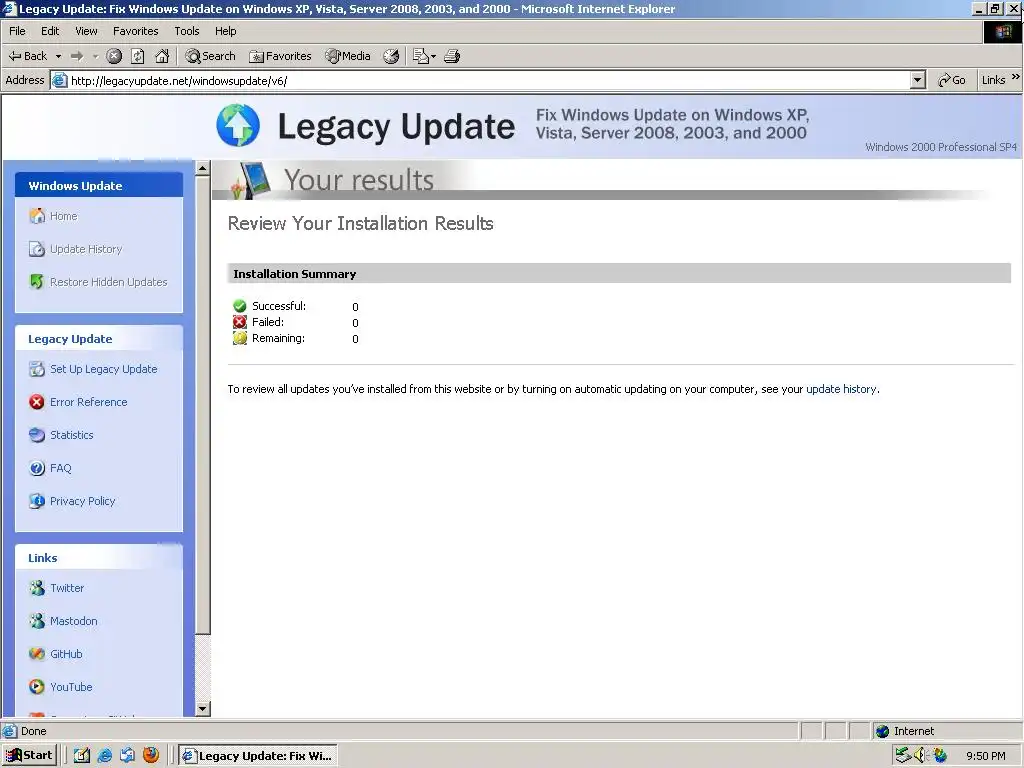Click the Stop loading icon
Image resolution: width=1024 pixels, height=768 pixels.
(x=114, y=56)
